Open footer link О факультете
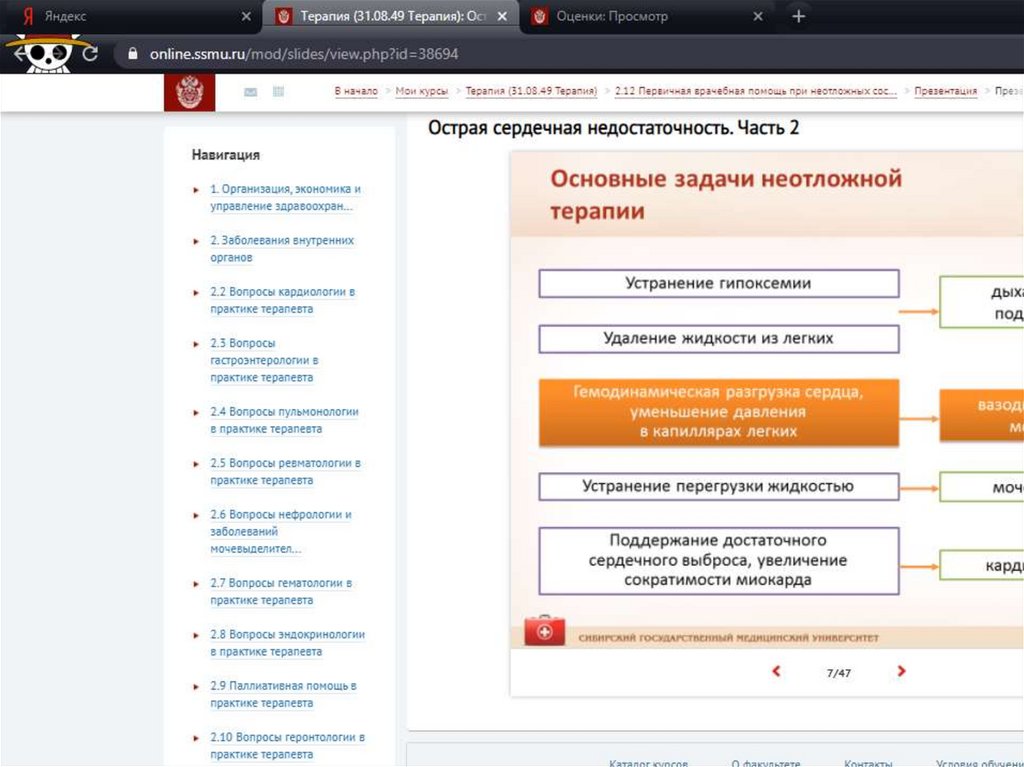The width and height of the screenshot is (1024, 767). (765, 762)
